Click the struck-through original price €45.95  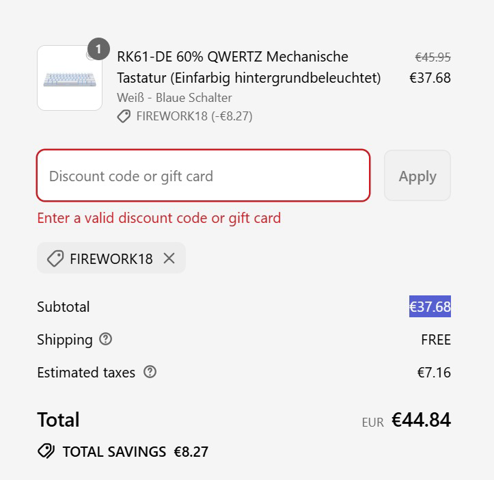pyautogui.click(x=433, y=57)
